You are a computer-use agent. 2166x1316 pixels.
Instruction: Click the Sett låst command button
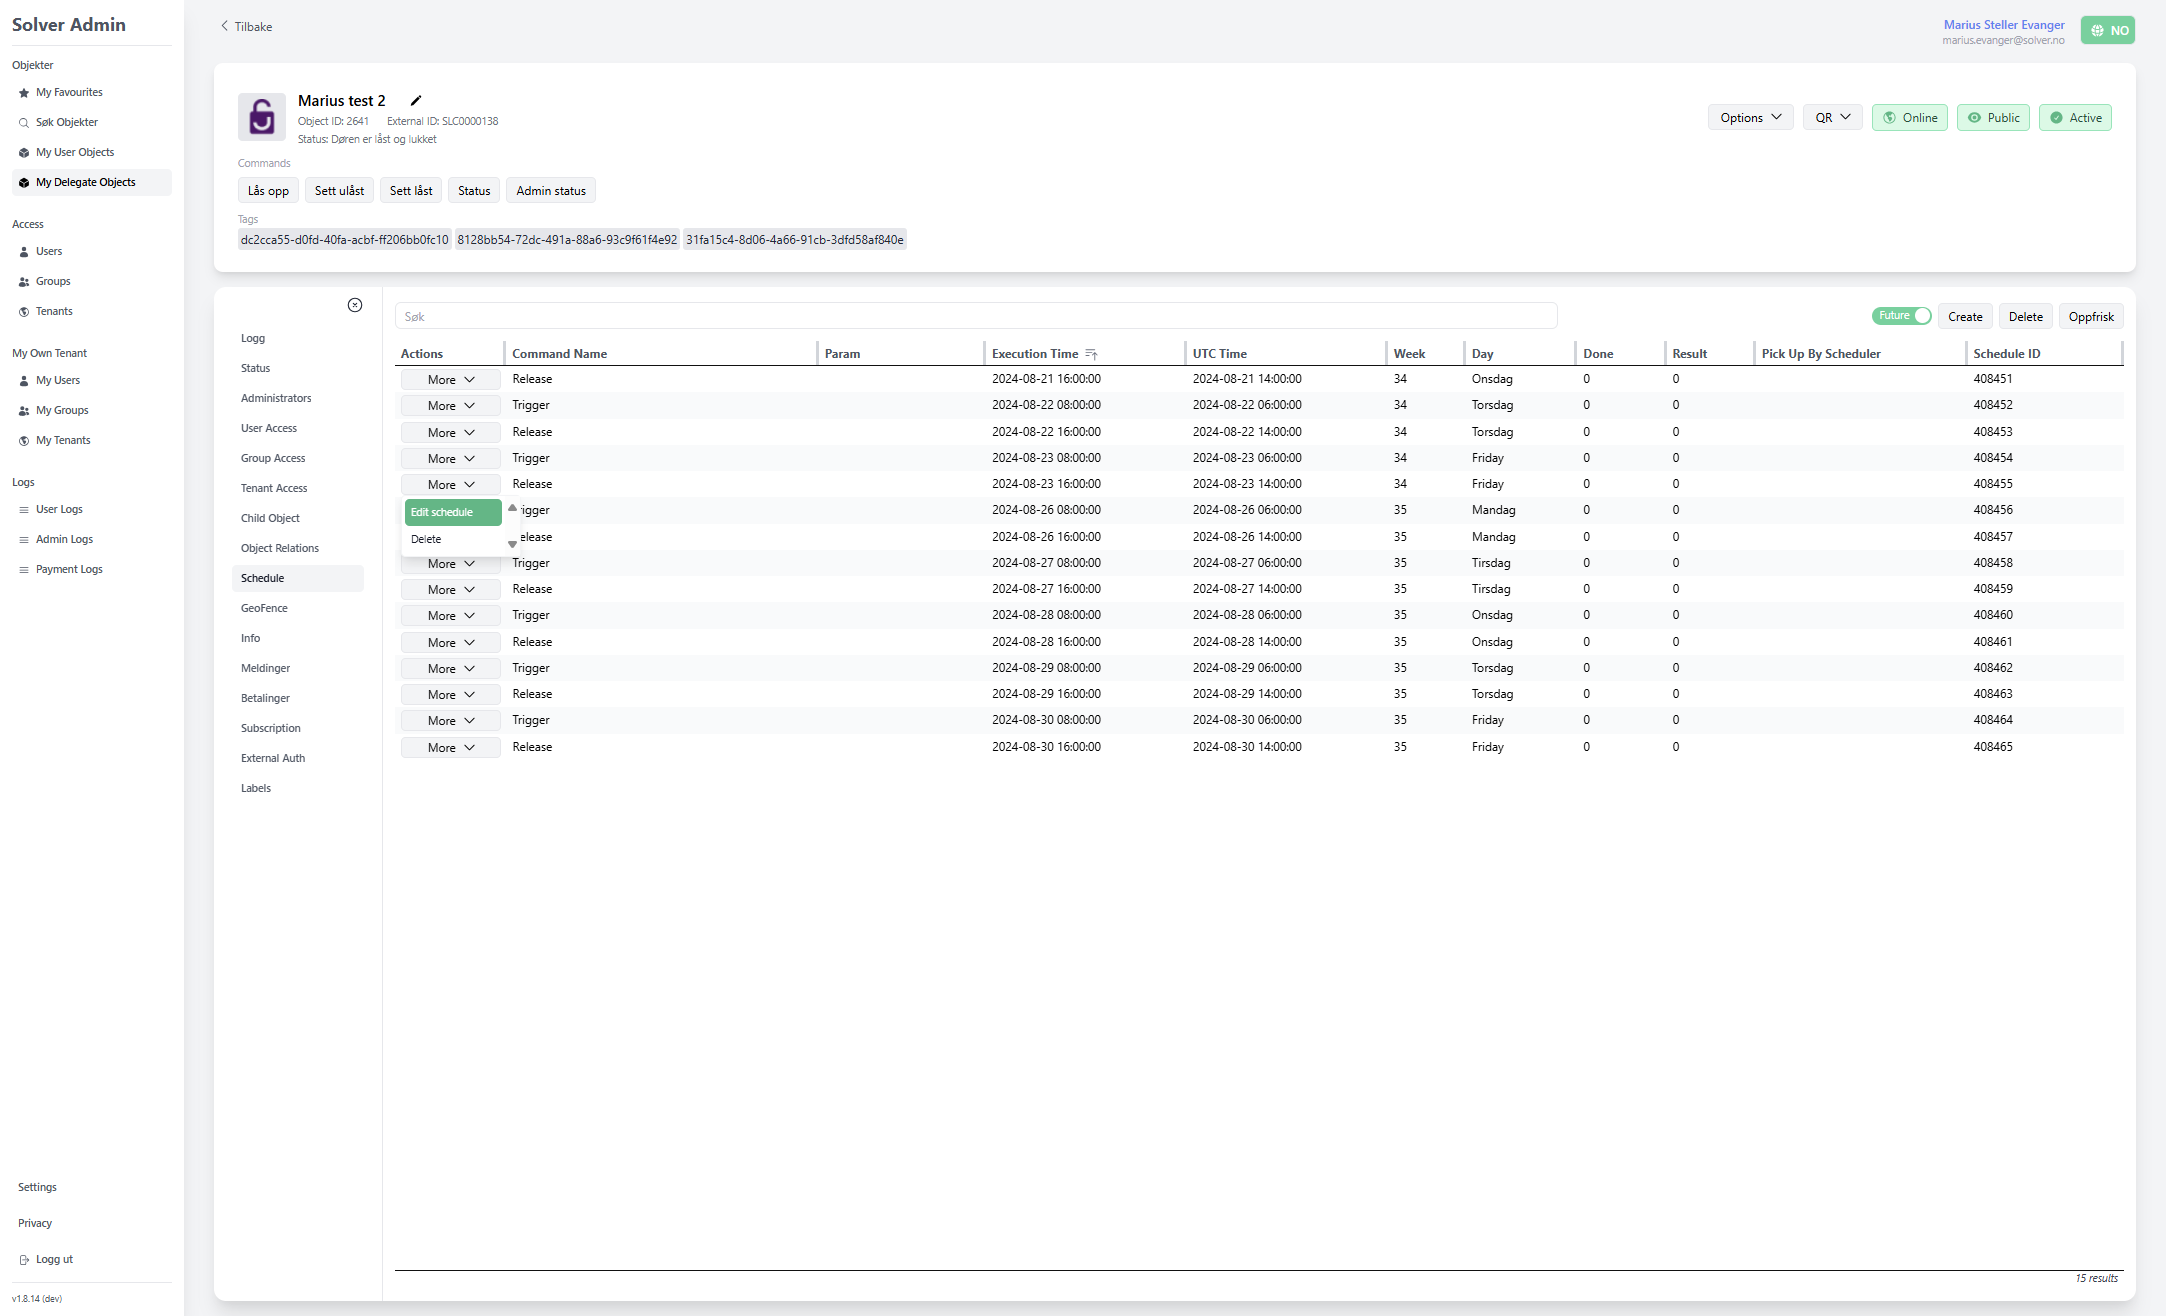[x=411, y=191]
